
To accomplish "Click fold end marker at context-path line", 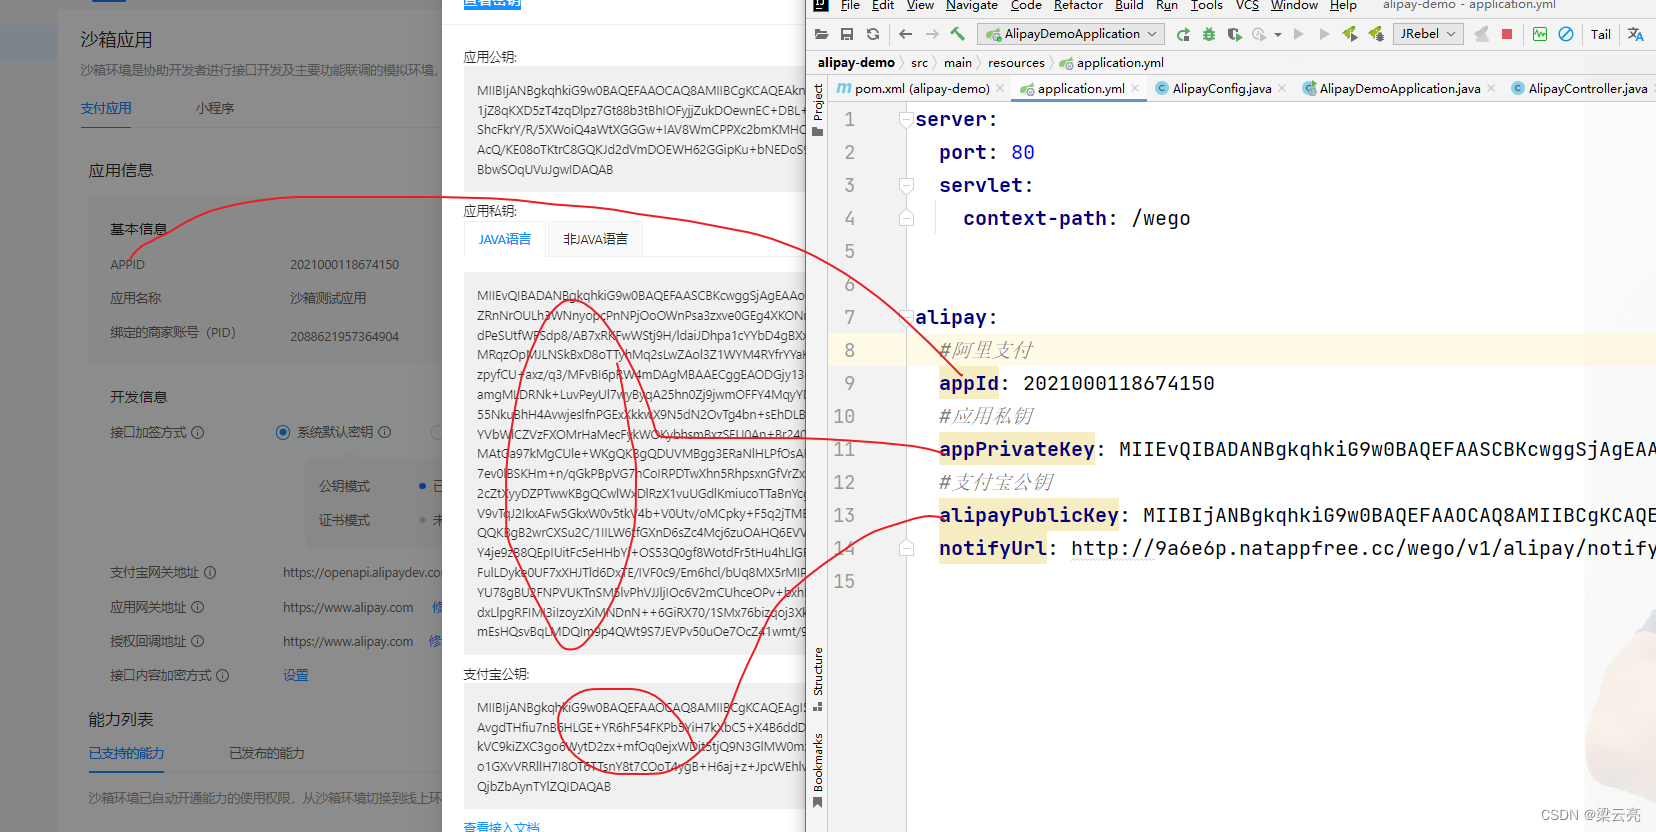I will coord(906,218).
